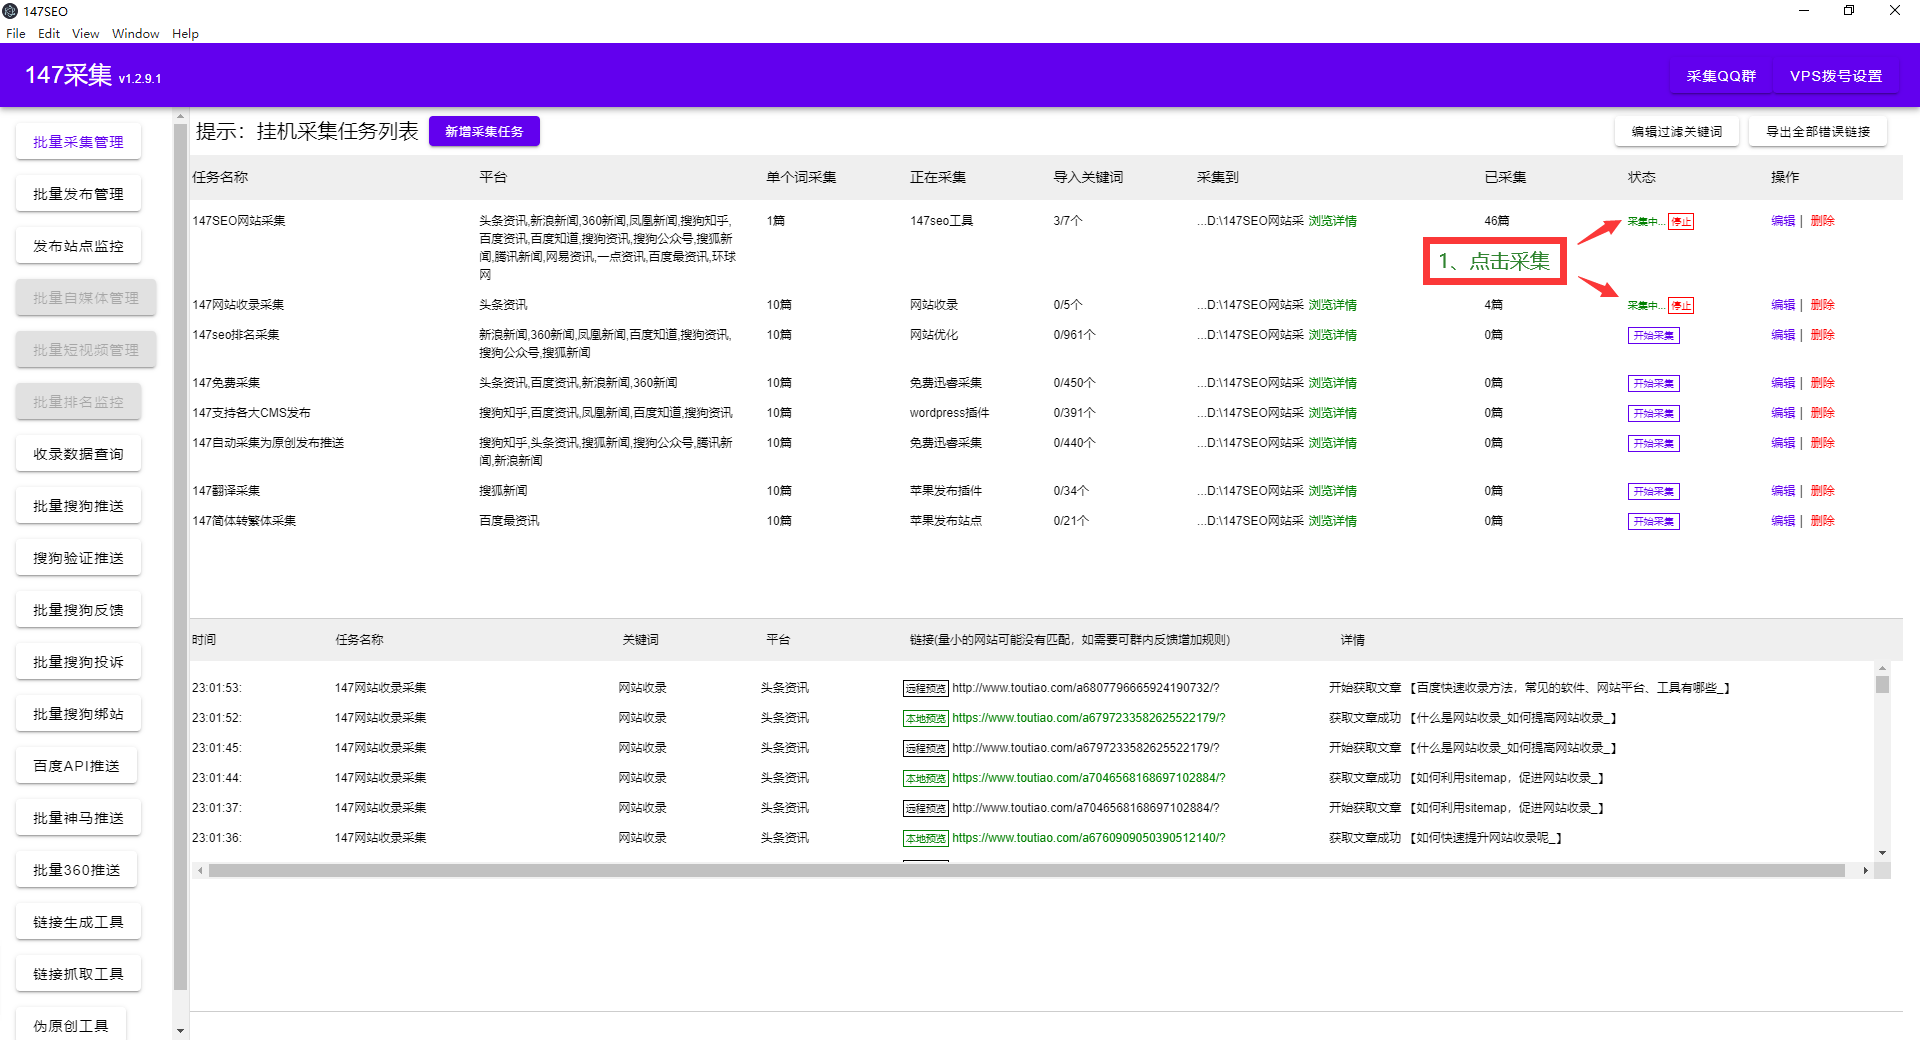Viewport: 1920px width, 1040px height.
Task: Click the horizontal scrollbar in log panel
Action: pyautogui.click(x=1026, y=871)
